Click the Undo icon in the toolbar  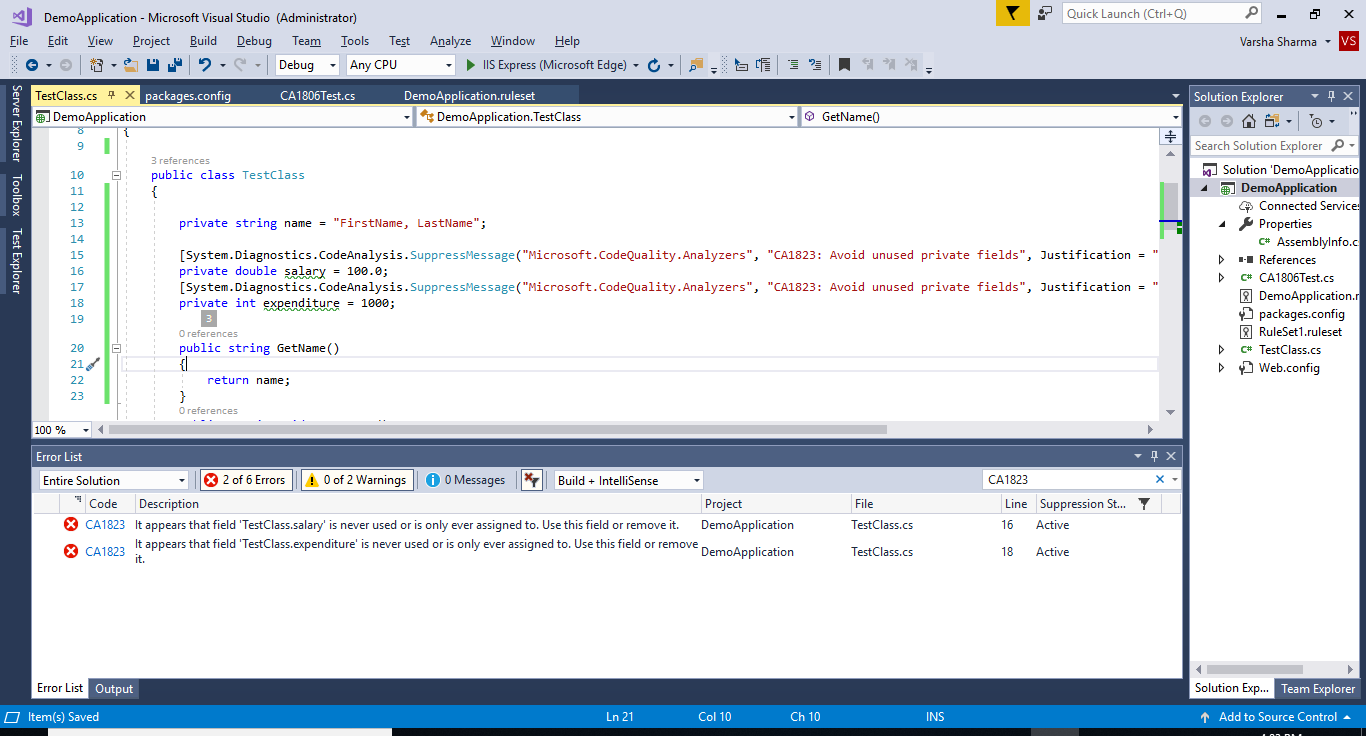click(x=205, y=64)
